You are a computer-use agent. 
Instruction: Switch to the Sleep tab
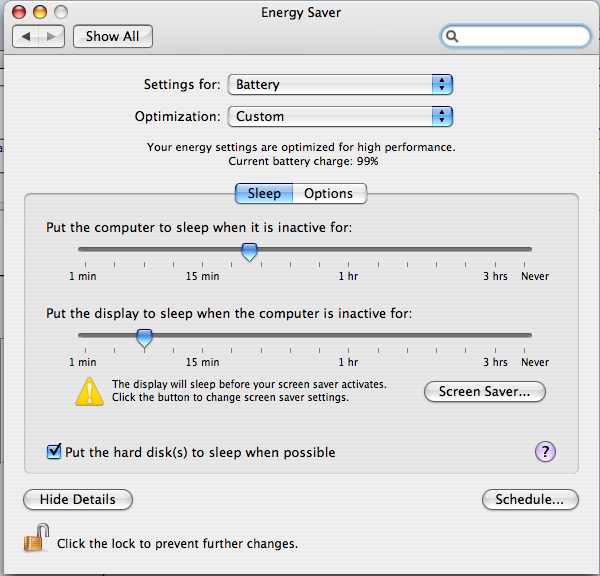coord(264,193)
